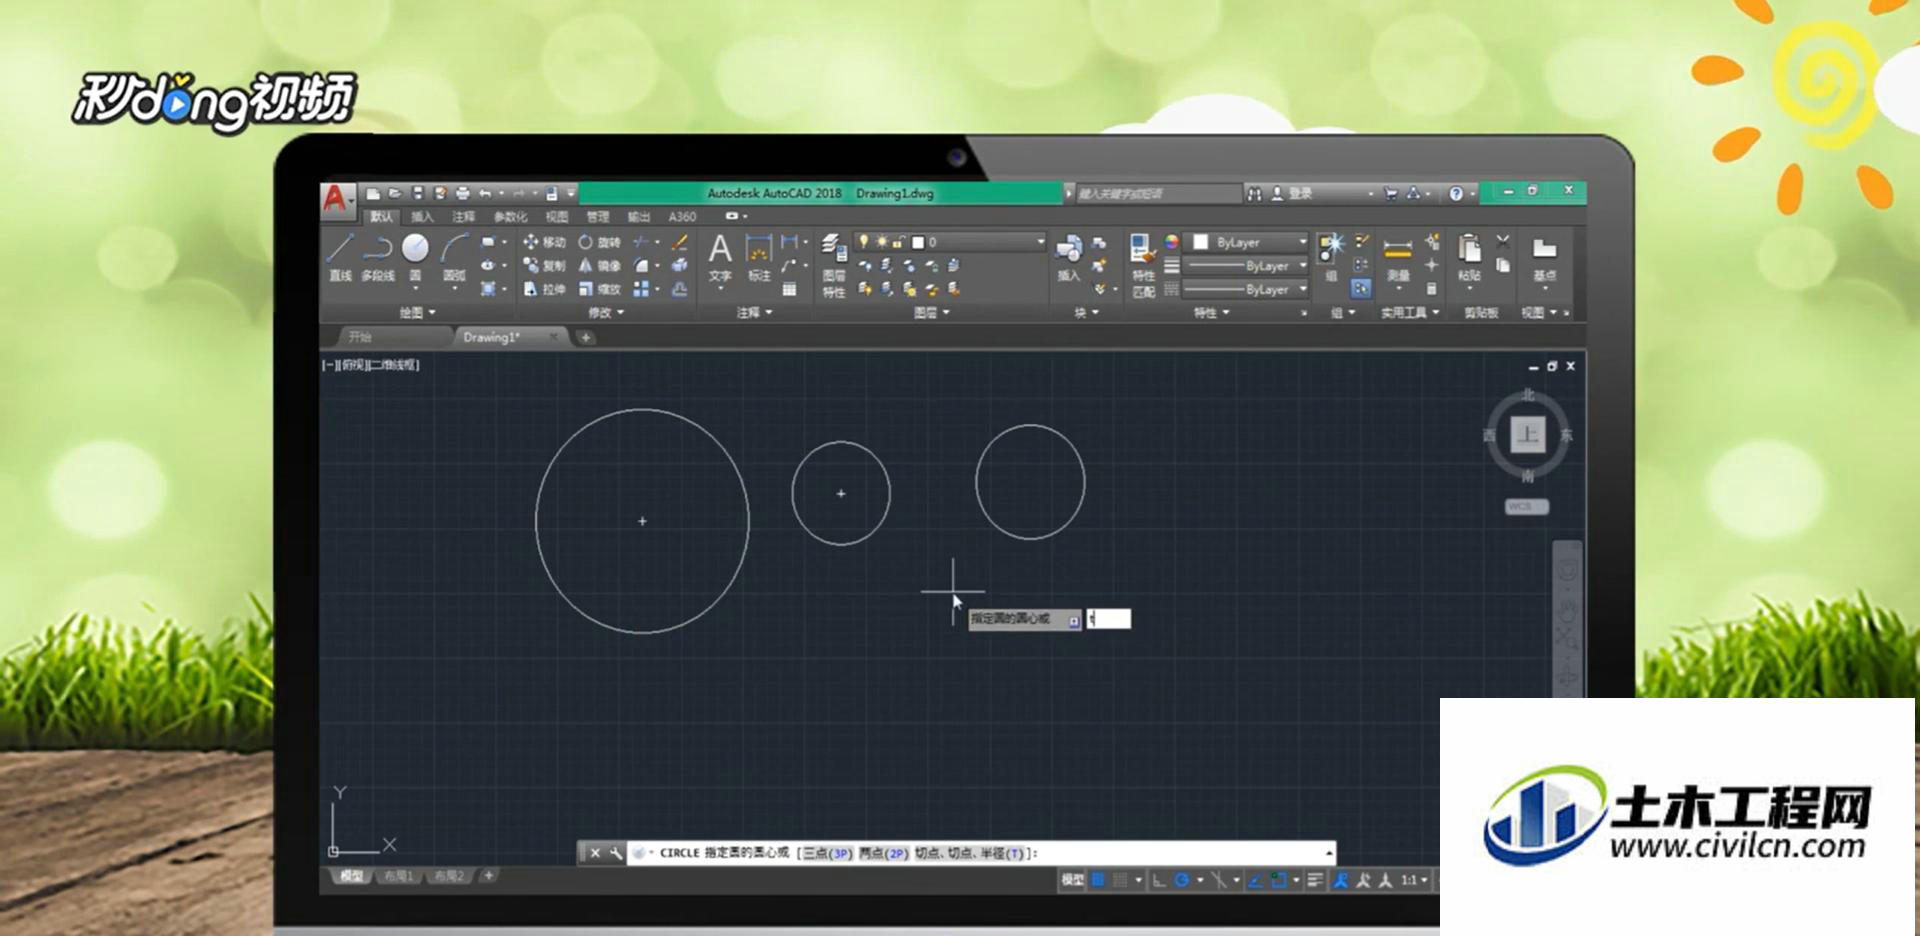Screen dimensions: 1920x936
Task: Click the 插入 (Insert block) icon
Action: [x=1069, y=257]
